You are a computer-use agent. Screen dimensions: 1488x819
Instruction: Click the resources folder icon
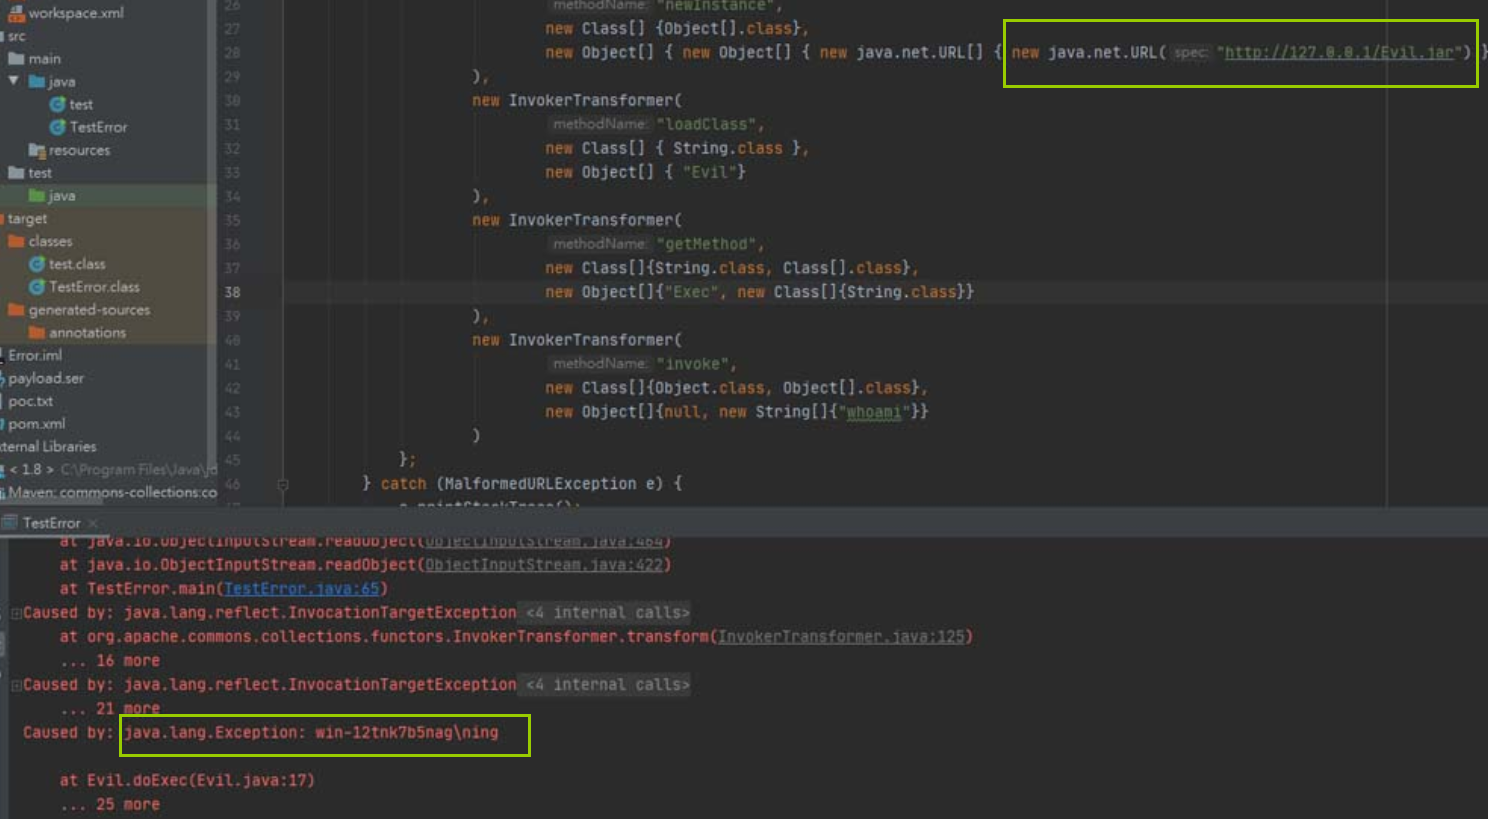point(38,150)
